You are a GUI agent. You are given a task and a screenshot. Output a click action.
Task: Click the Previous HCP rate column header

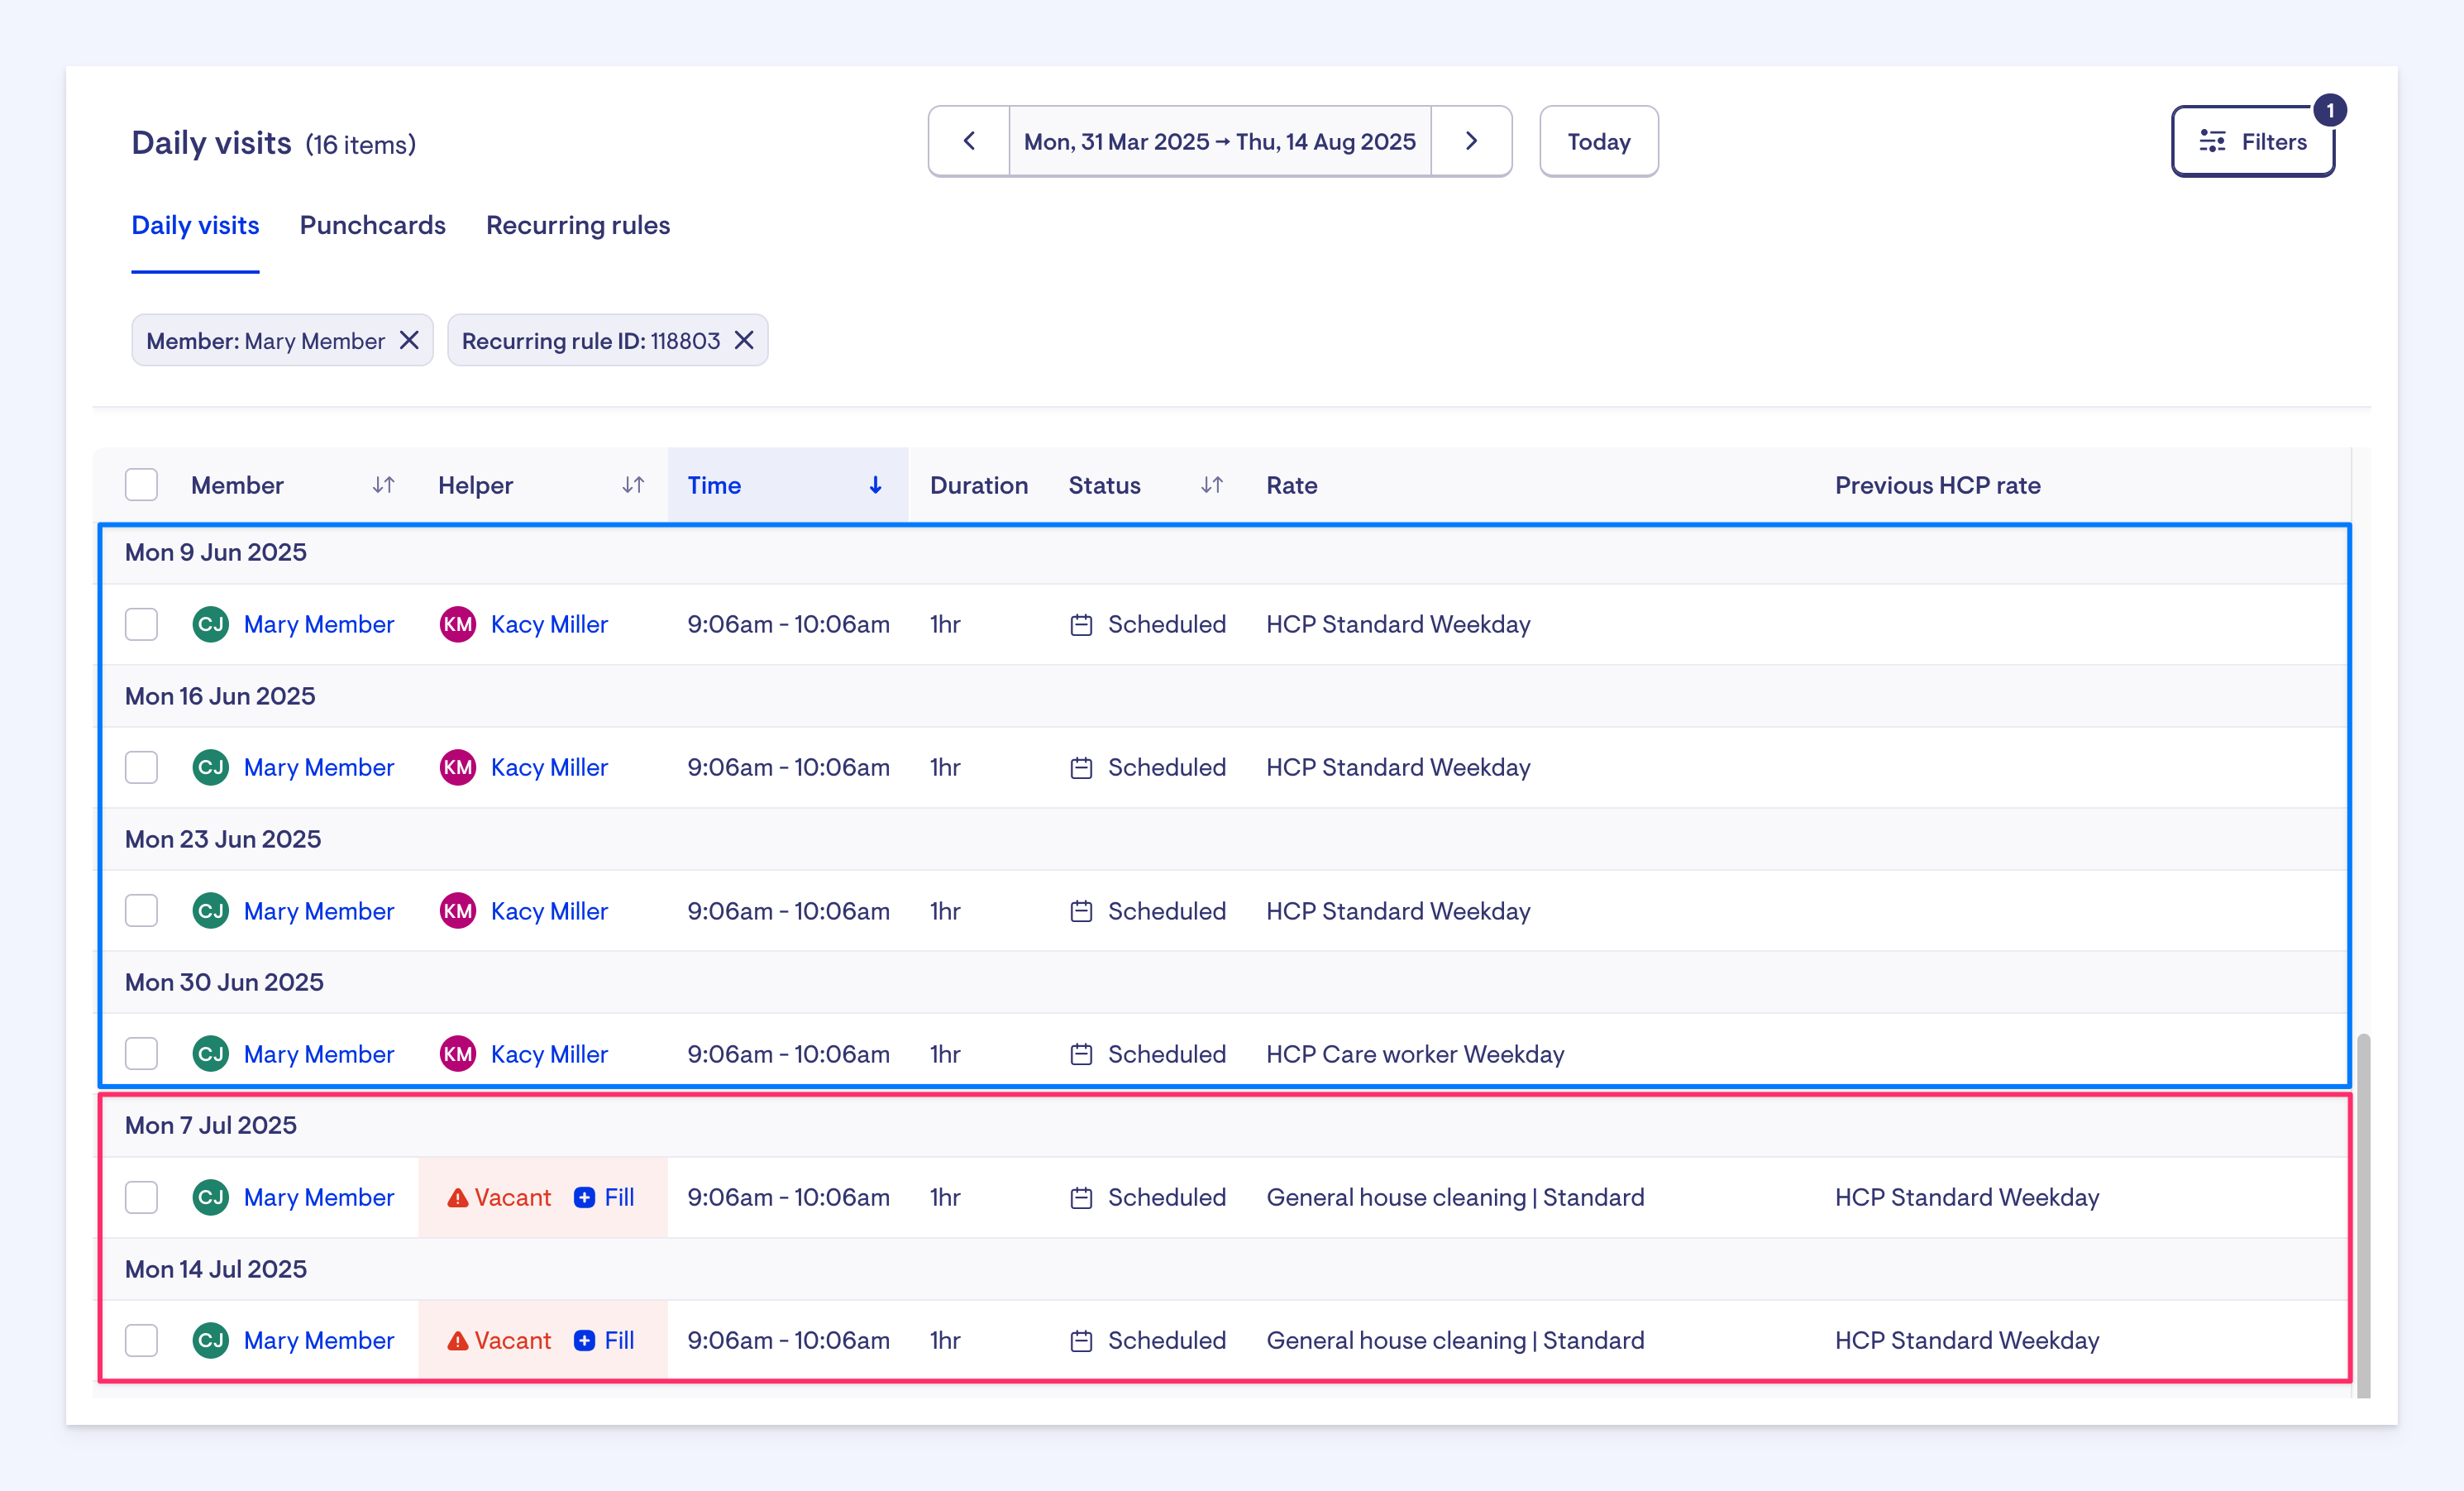[x=1938, y=485]
